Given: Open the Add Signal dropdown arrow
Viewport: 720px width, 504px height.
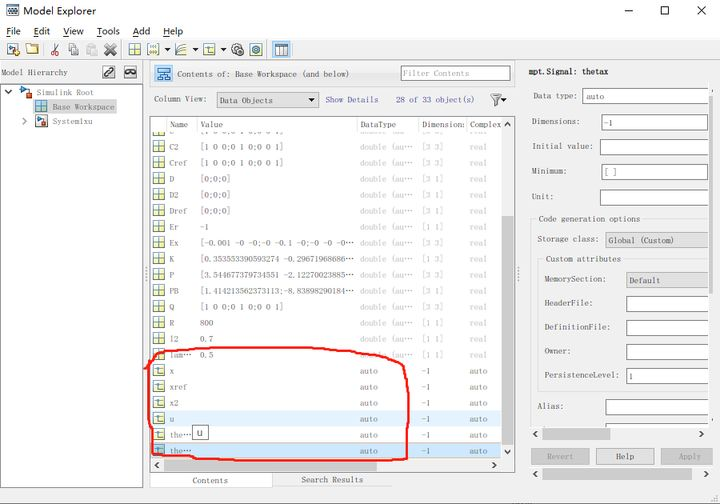Looking at the screenshot, I should coord(195,50).
